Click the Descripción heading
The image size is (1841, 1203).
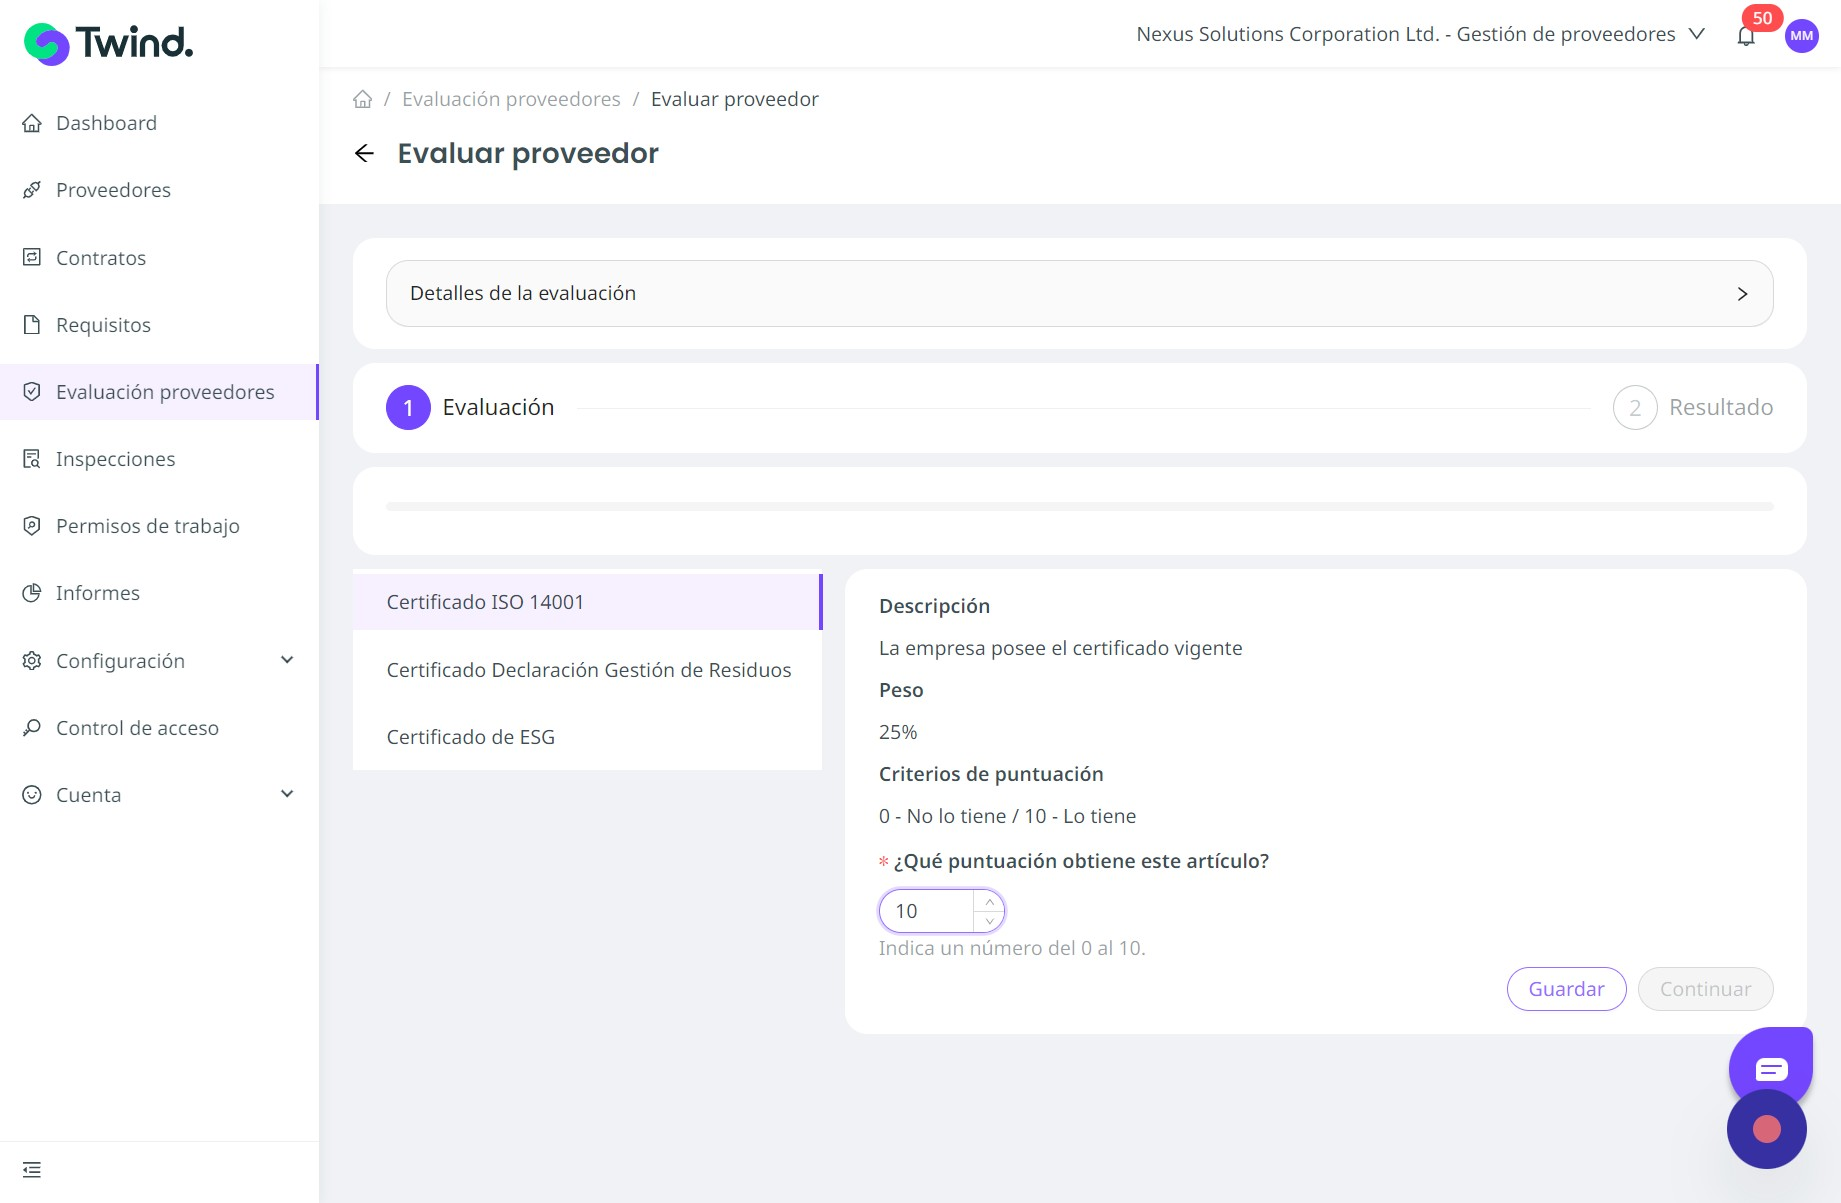click(934, 606)
